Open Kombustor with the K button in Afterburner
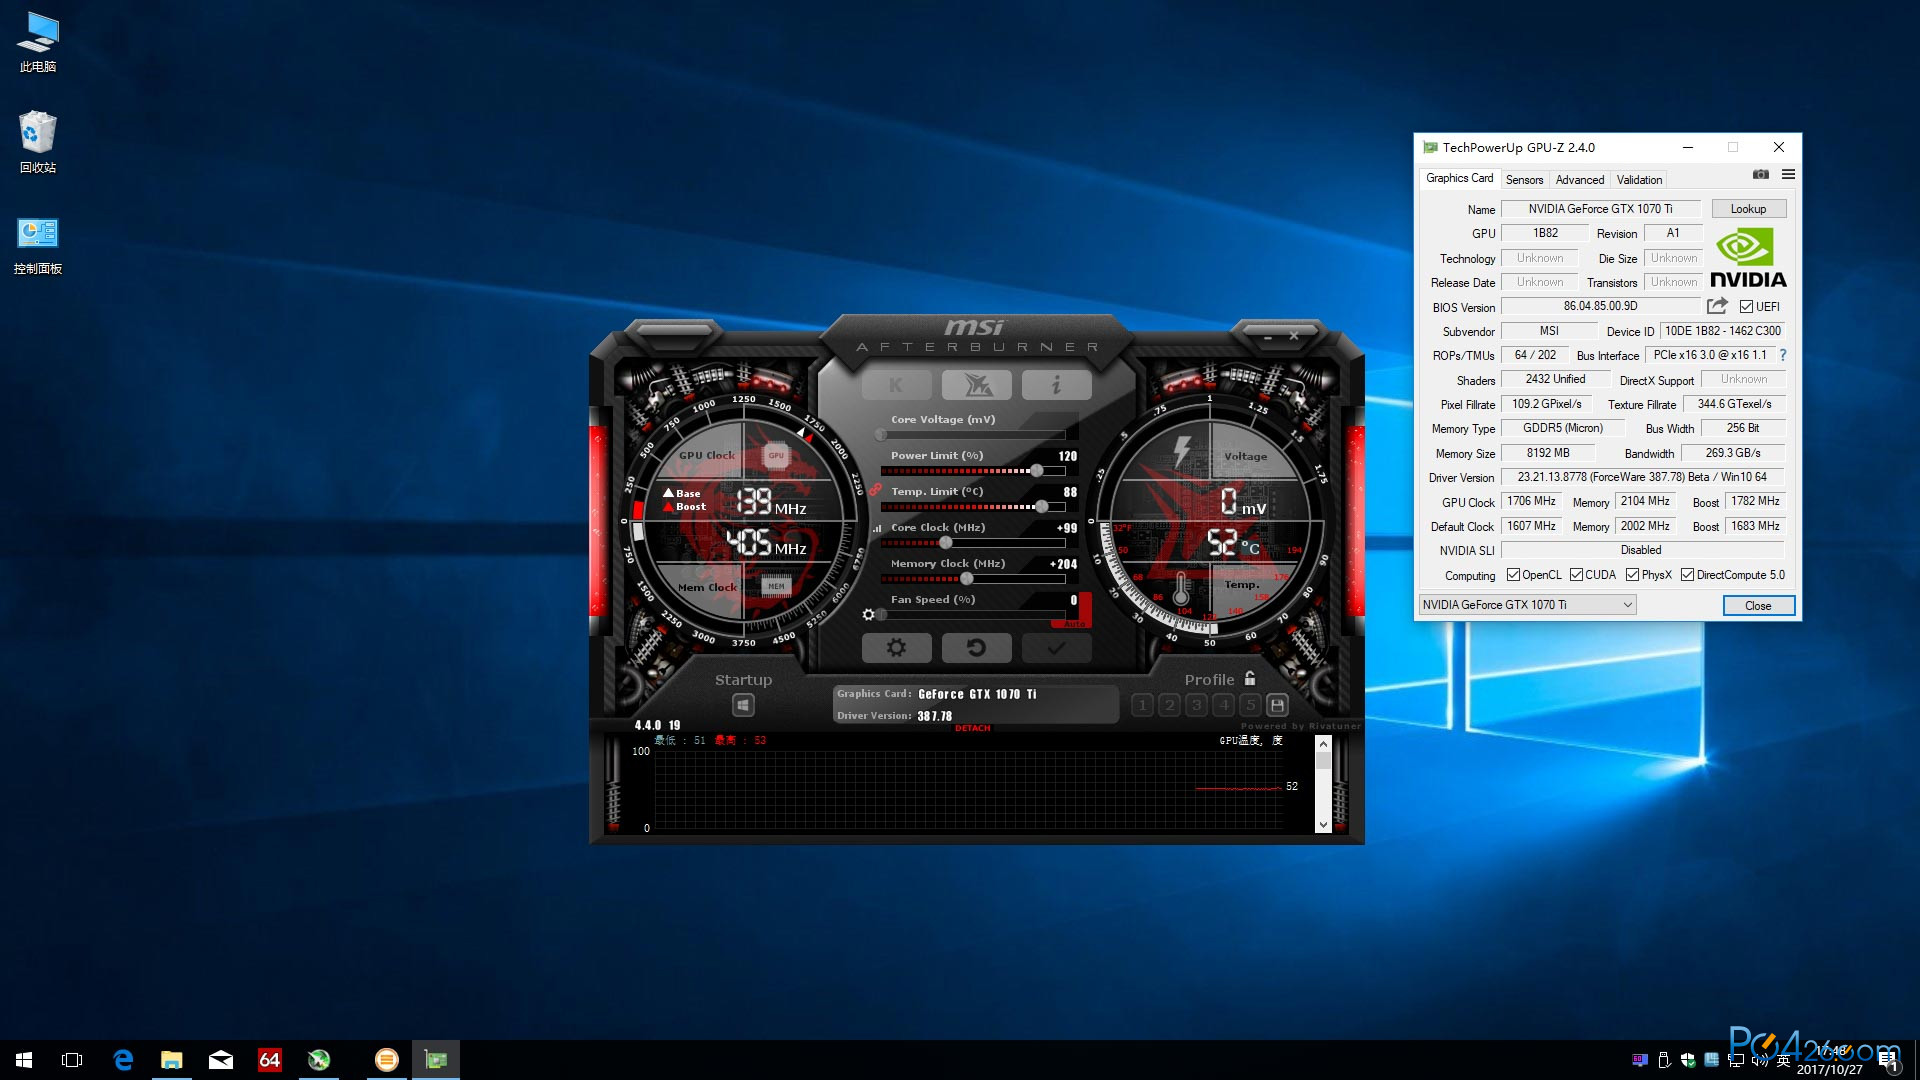Image resolution: width=1920 pixels, height=1080 pixels. coord(896,385)
